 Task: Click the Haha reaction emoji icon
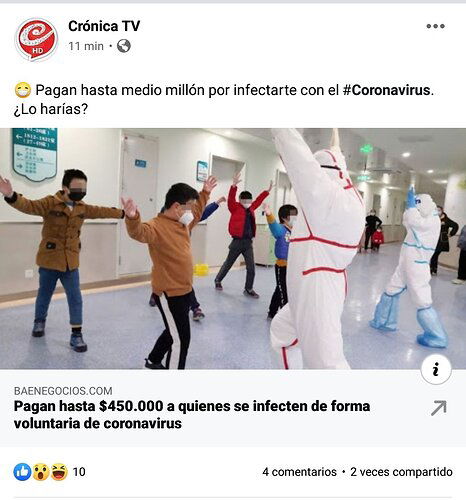click(x=59, y=472)
